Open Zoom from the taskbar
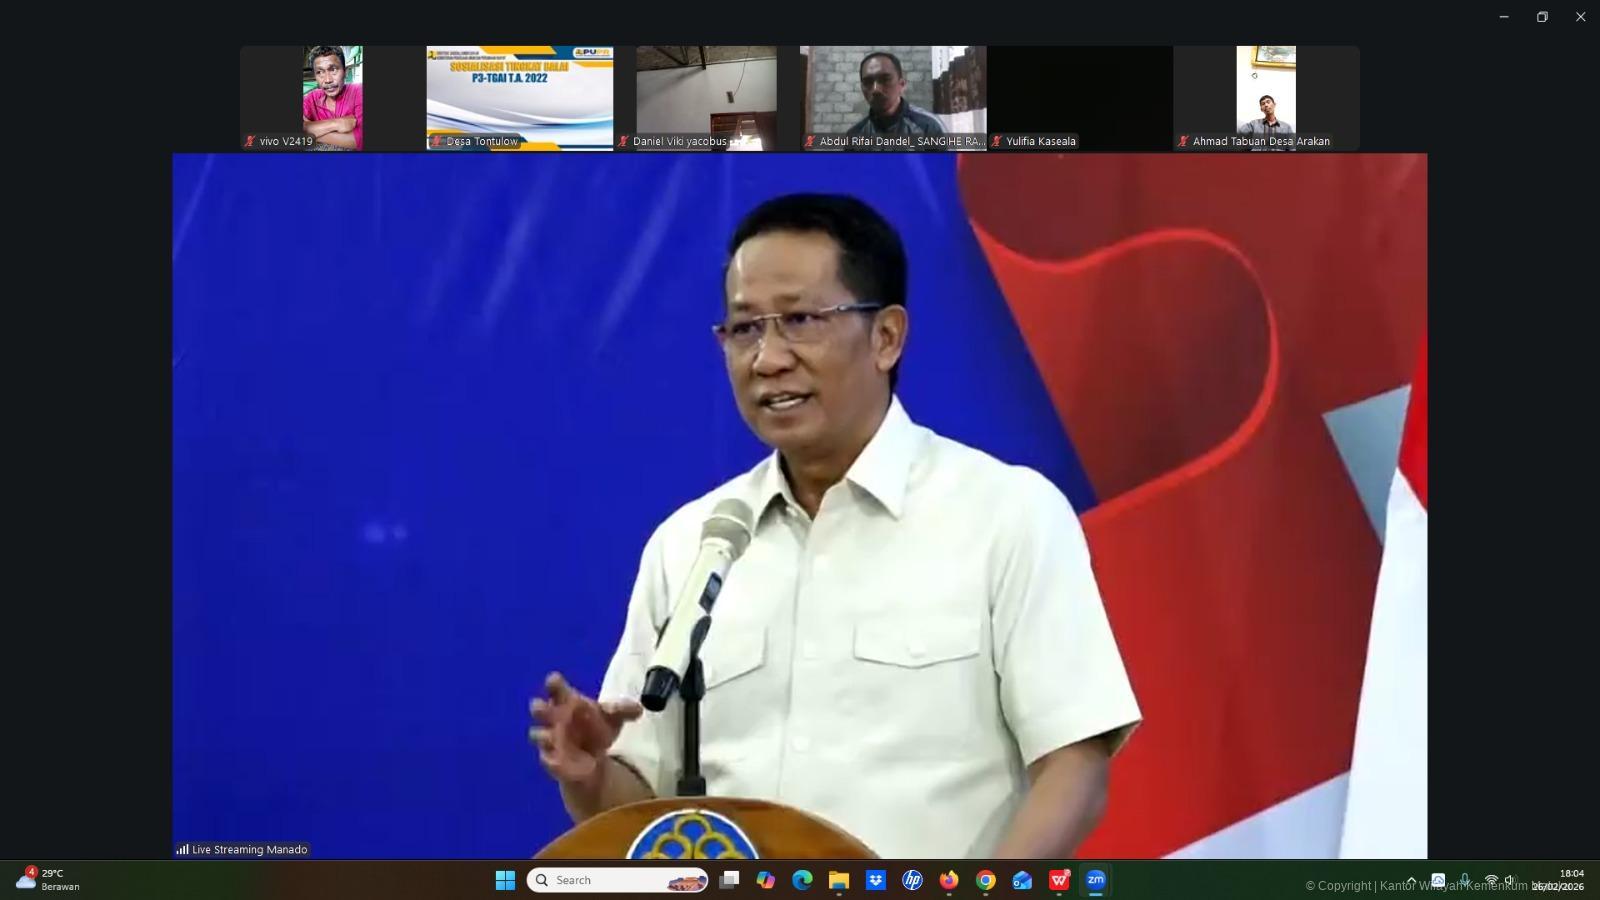The height and width of the screenshot is (900, 1600). (1096, 880)
